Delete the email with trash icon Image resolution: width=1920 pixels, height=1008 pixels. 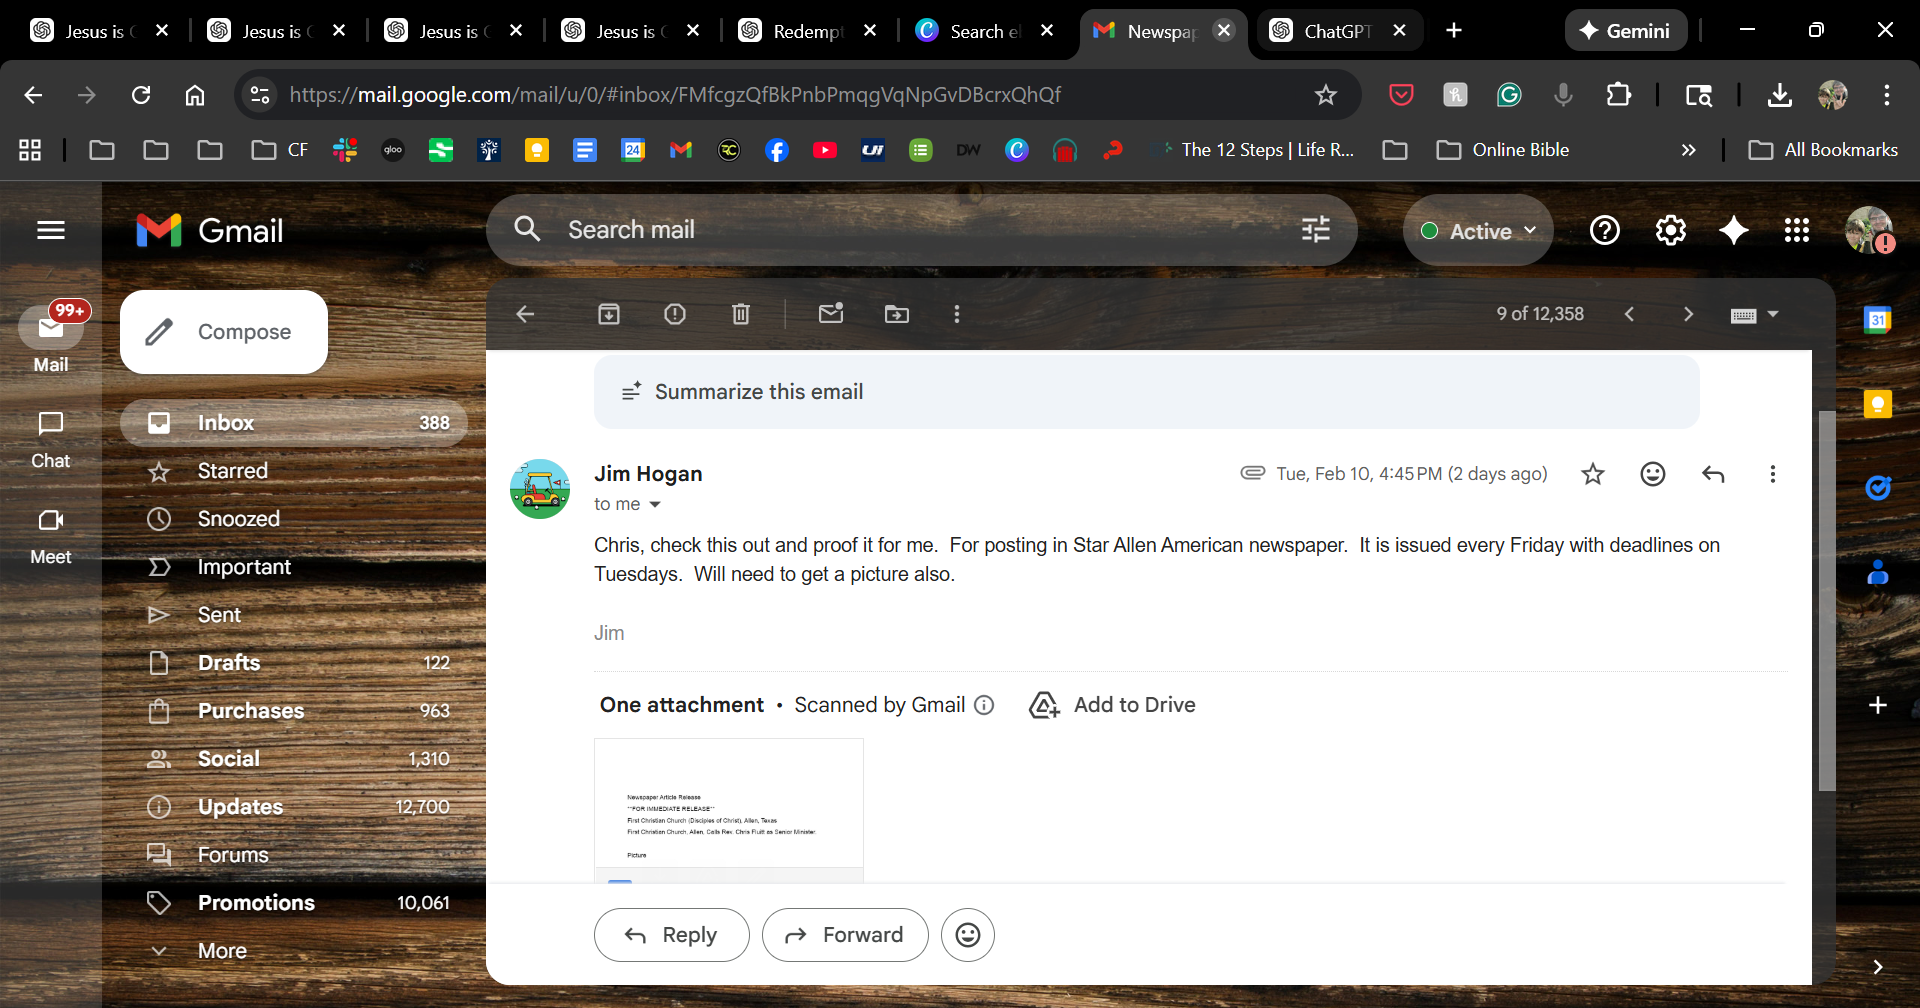tap(740, 314)
